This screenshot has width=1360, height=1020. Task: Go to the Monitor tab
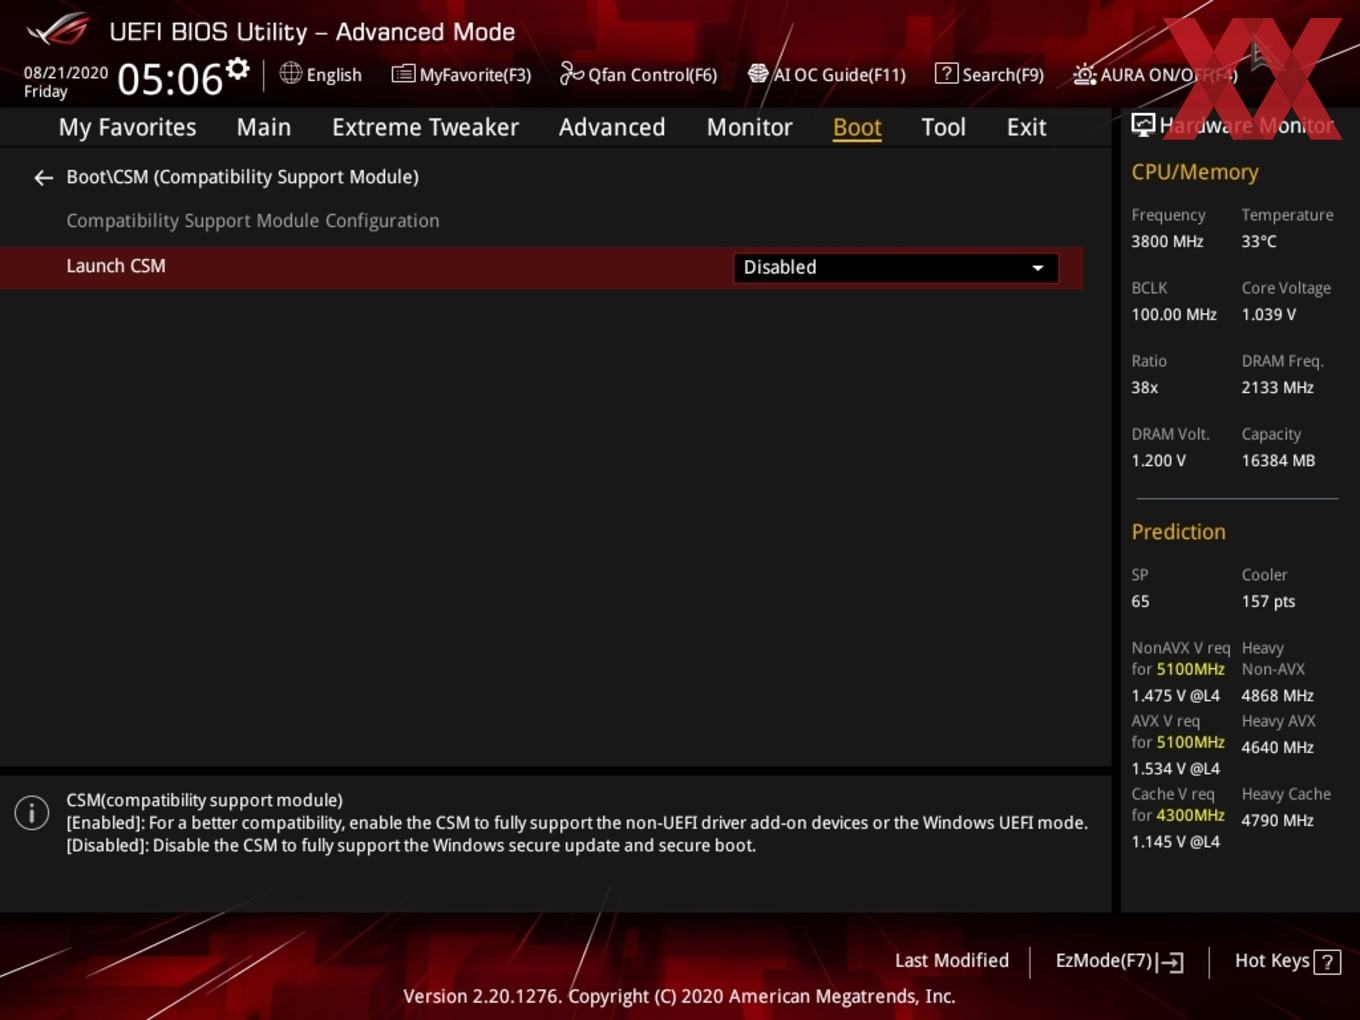coord(749,127)
